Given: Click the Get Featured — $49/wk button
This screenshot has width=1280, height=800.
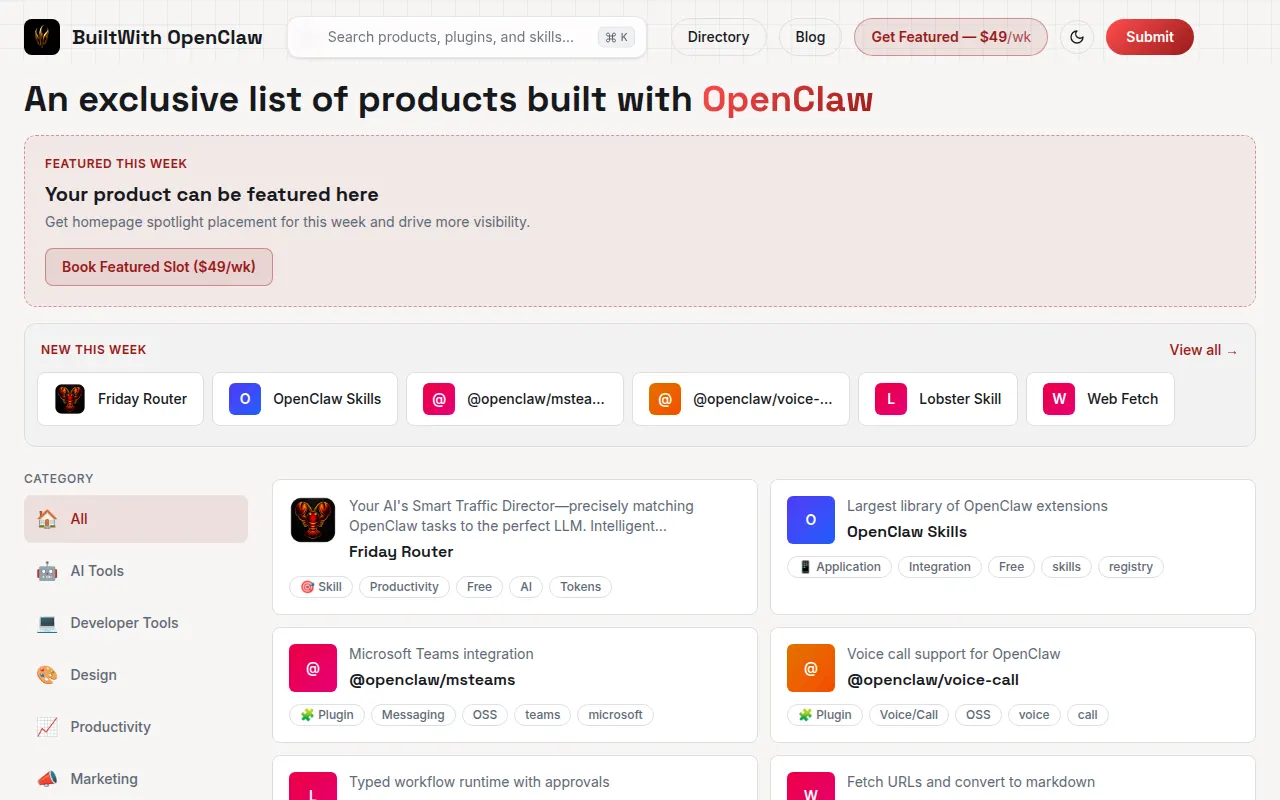Looking at the screenshot, I should tap(951, 37).
